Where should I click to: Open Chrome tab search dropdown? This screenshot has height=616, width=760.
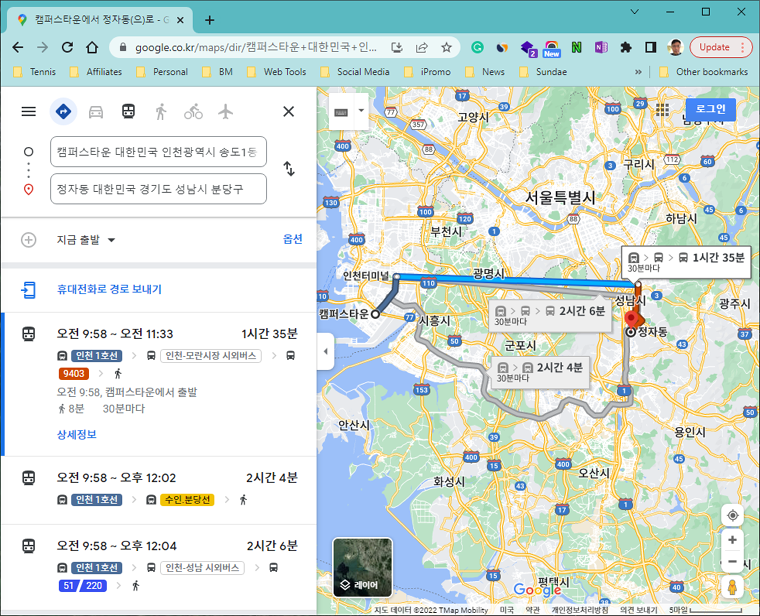click(x=634, y=12)
